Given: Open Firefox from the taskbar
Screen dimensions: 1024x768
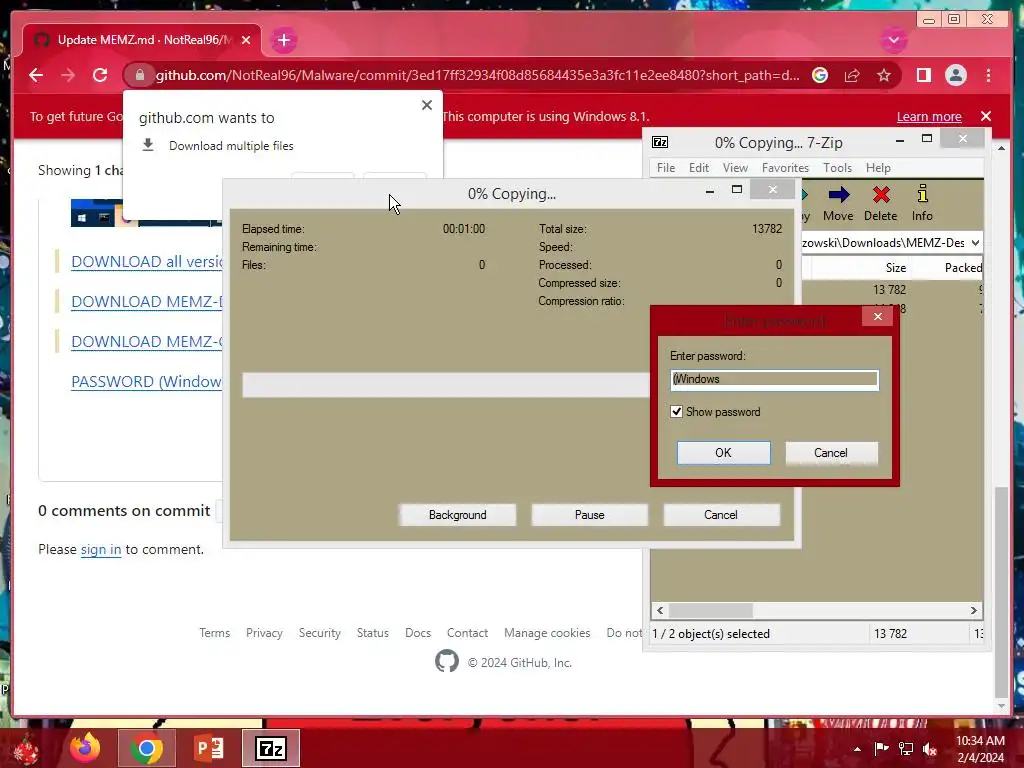Looking at the screenshot, I should pos(86,748).
